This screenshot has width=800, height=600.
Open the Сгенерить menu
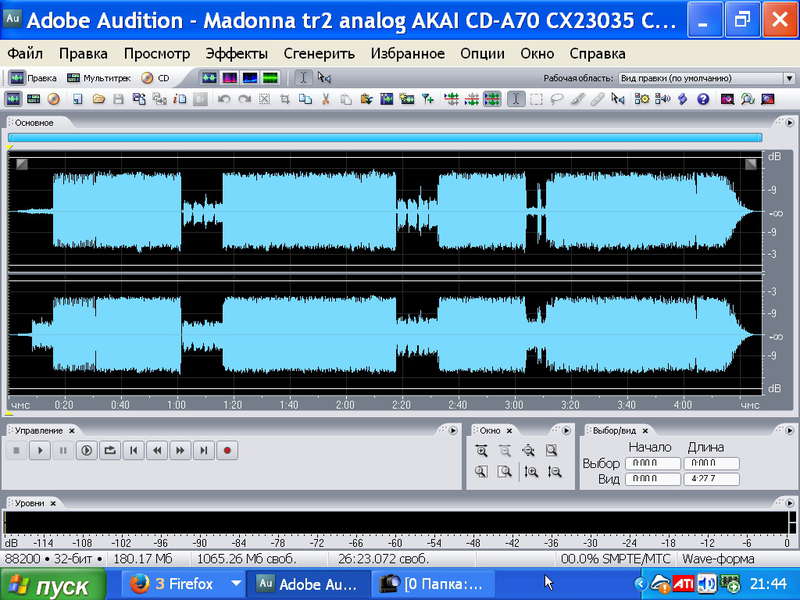pos(319,54)
